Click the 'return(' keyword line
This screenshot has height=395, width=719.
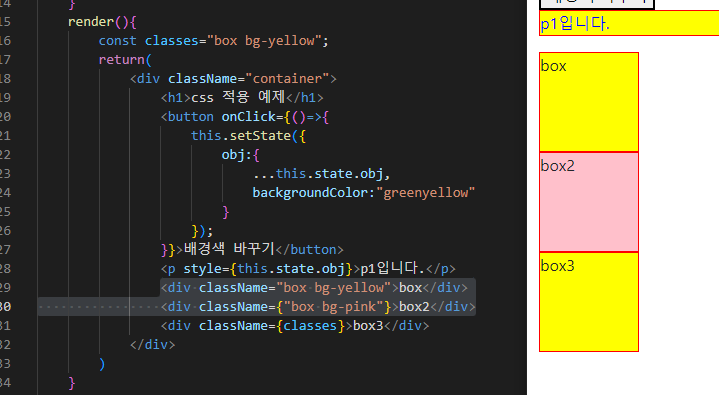coord(125,60)
